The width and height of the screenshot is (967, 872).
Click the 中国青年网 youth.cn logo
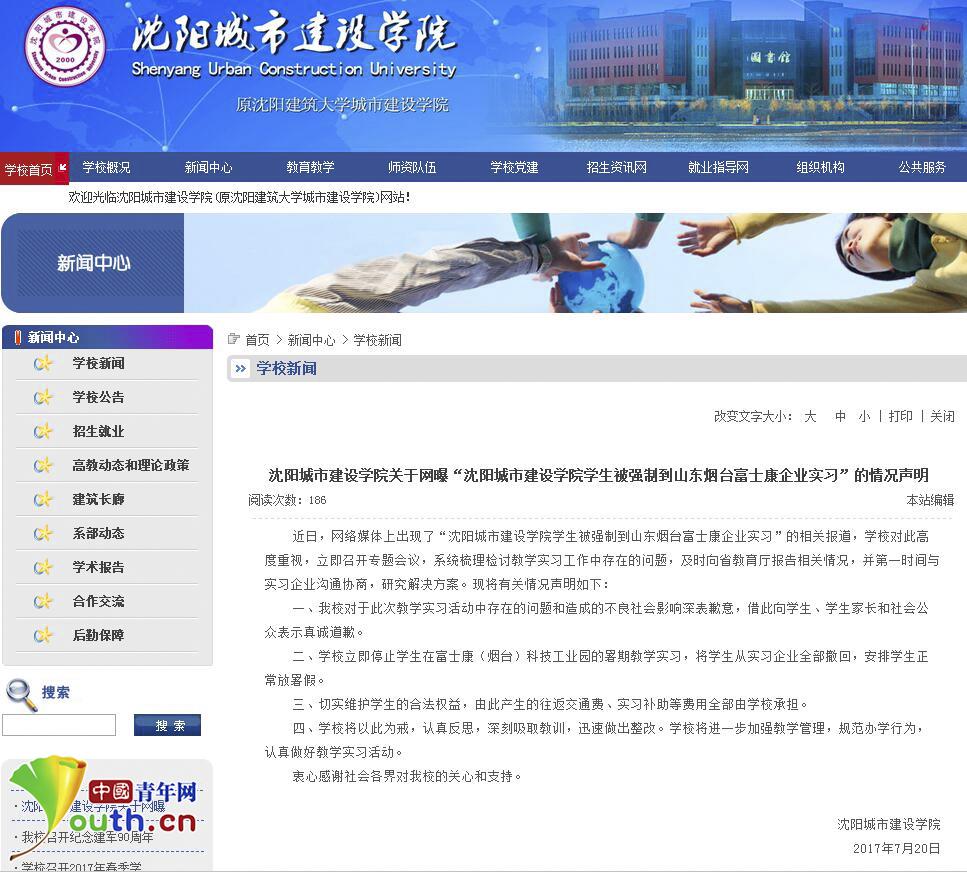(105, 807)
